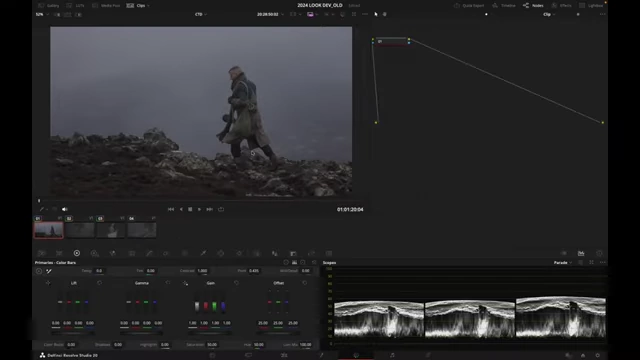The height and width of the screenshot is (360, 640).
Task: Pick white point next to Gain
Action: pyautogui.click(x=185, y=283)
